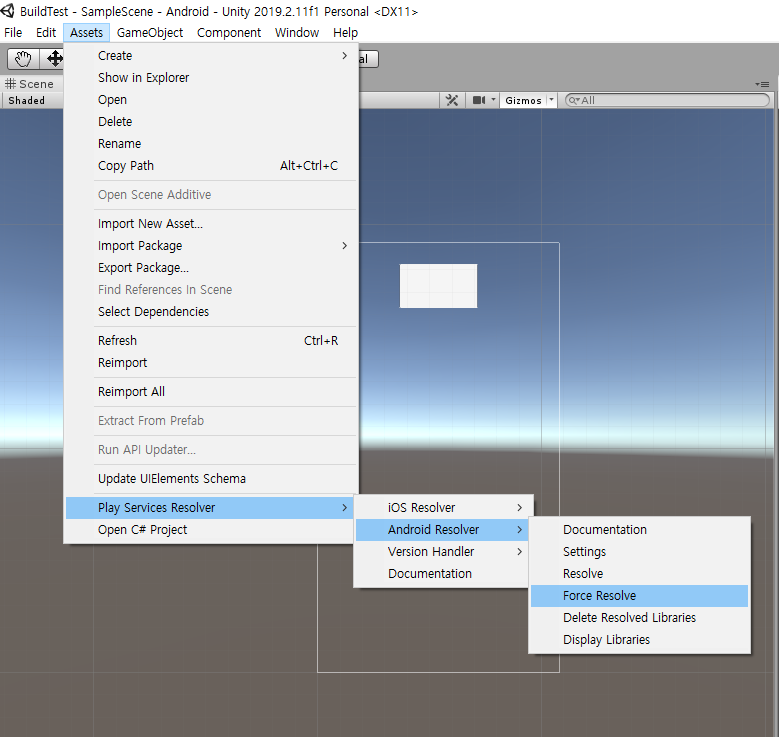
Task: Select the Move tool icon
Action: (x=53, y=59)
